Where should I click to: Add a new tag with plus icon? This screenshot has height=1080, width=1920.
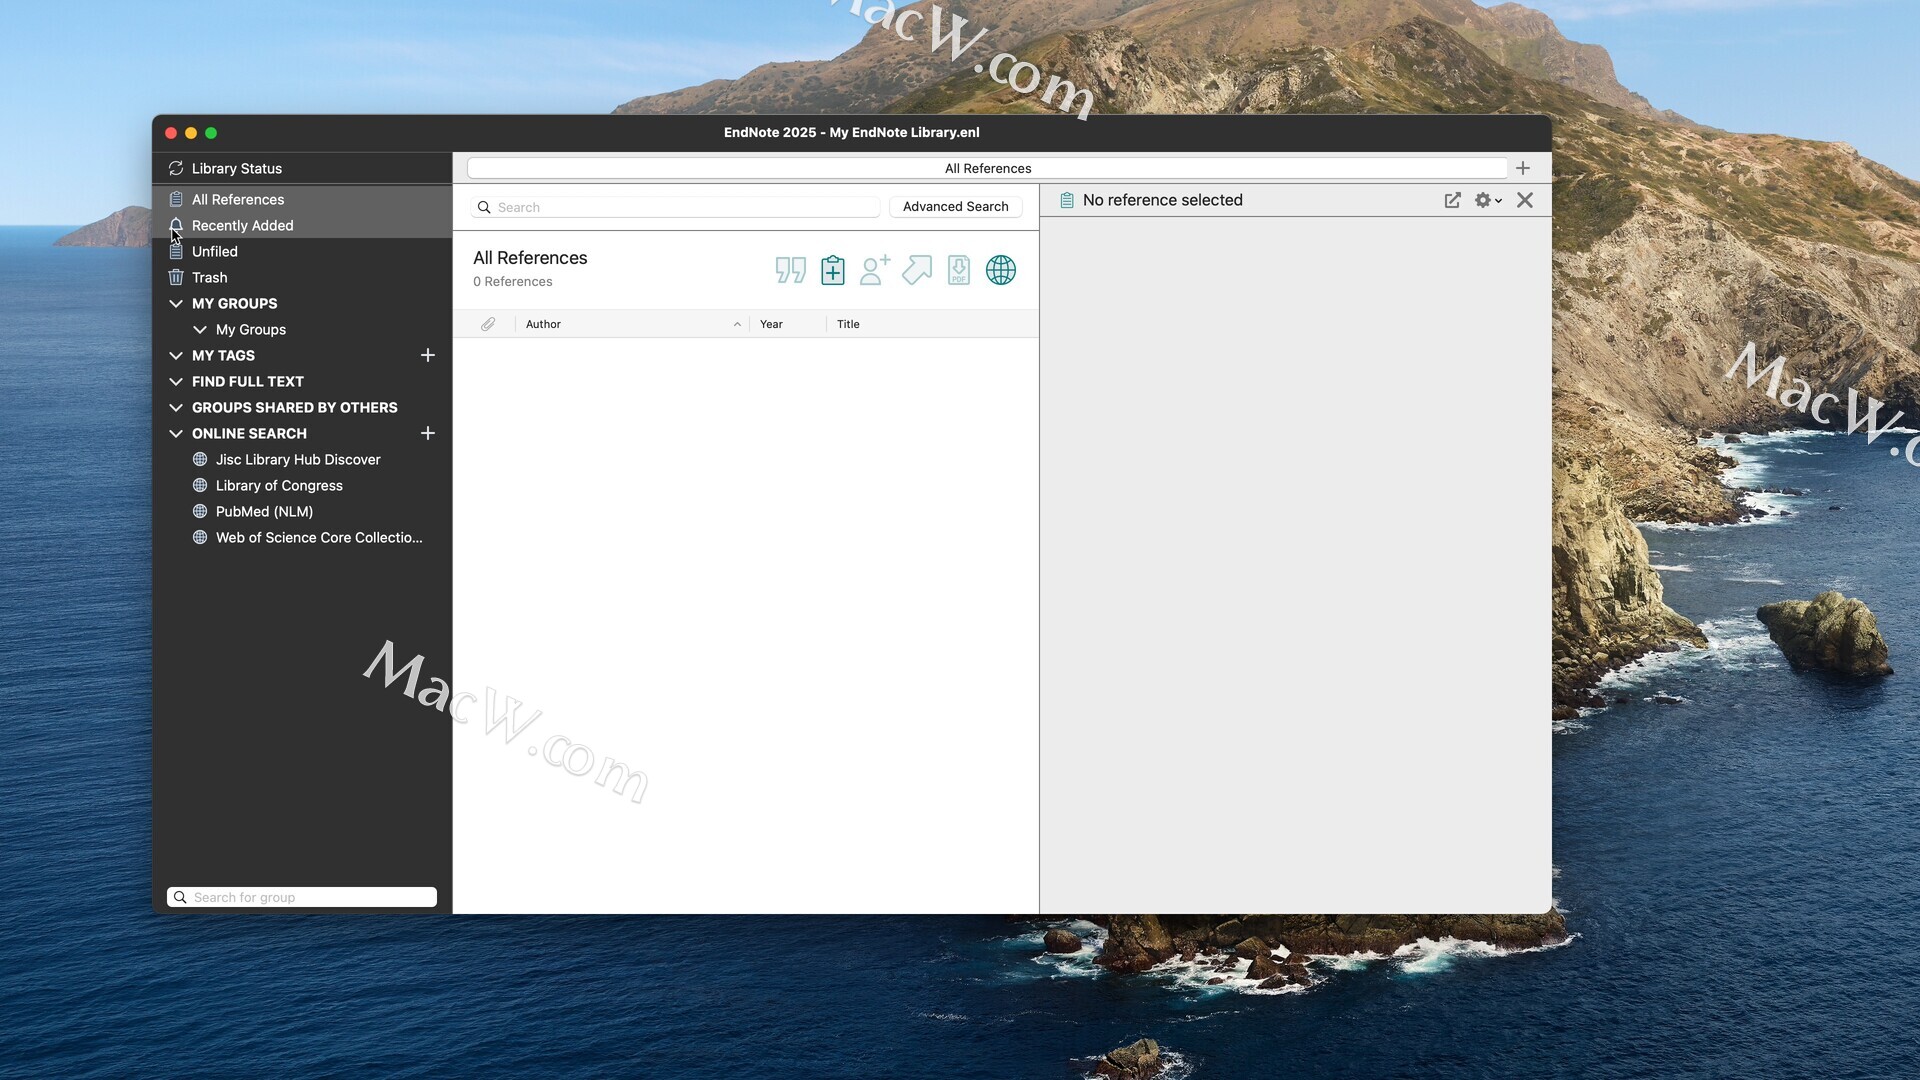[x=428, y=355]
